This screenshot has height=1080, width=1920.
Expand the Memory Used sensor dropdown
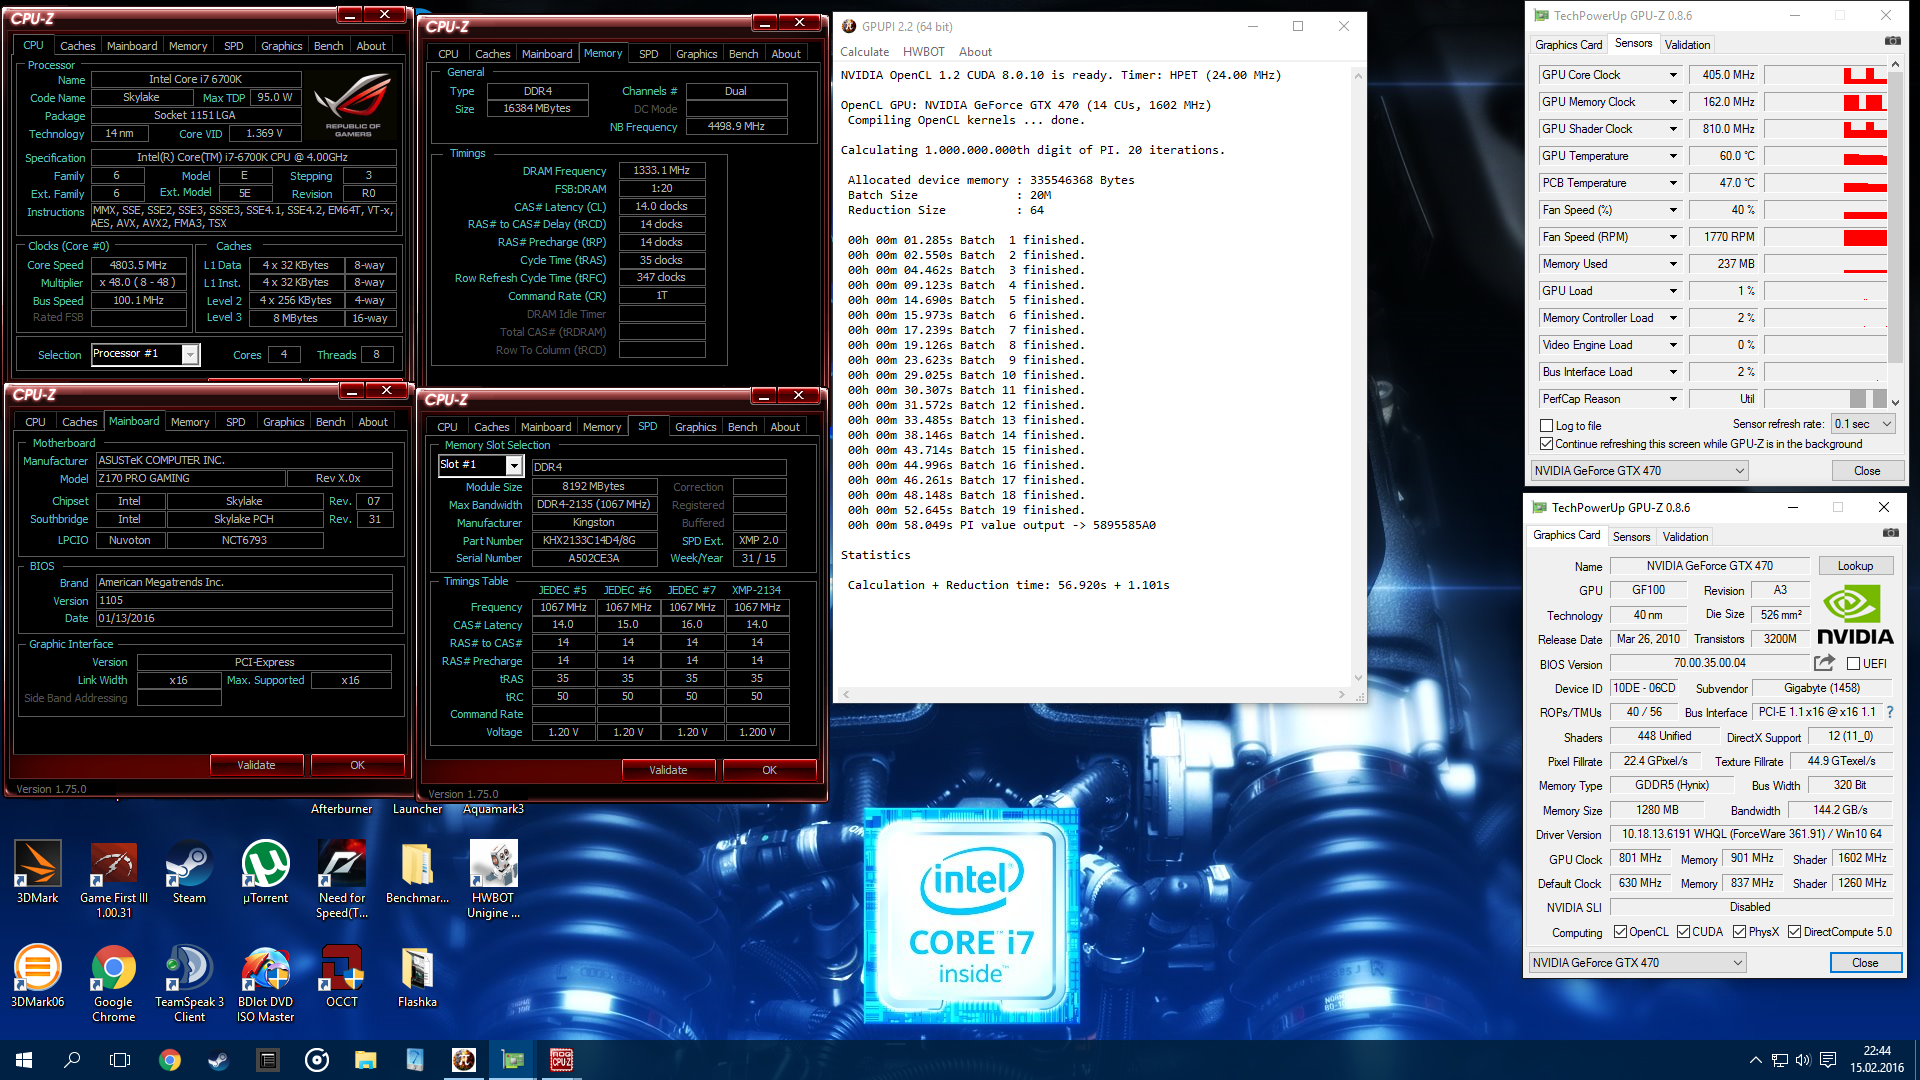click(x=1673, y=264)
